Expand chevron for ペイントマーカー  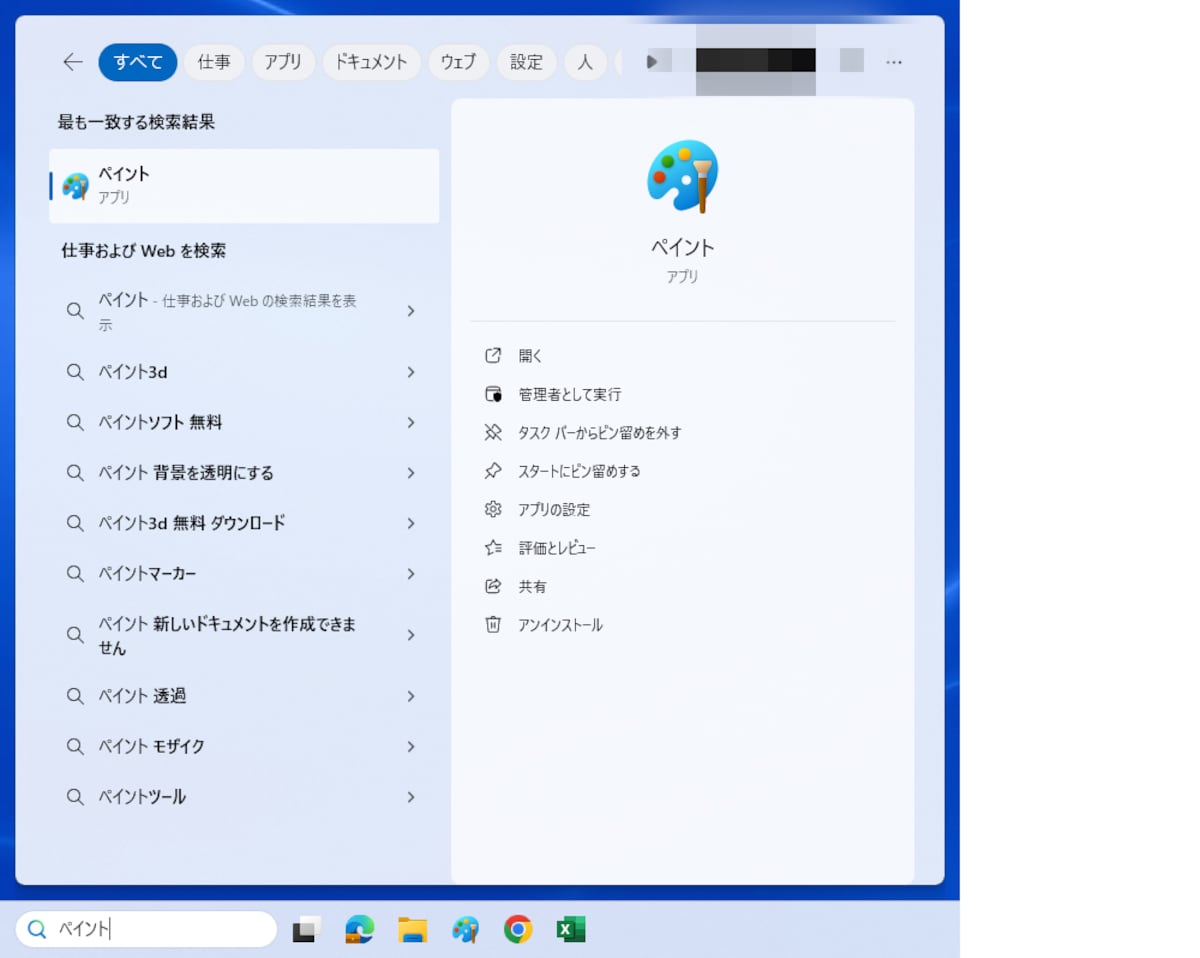click(411, 574)
